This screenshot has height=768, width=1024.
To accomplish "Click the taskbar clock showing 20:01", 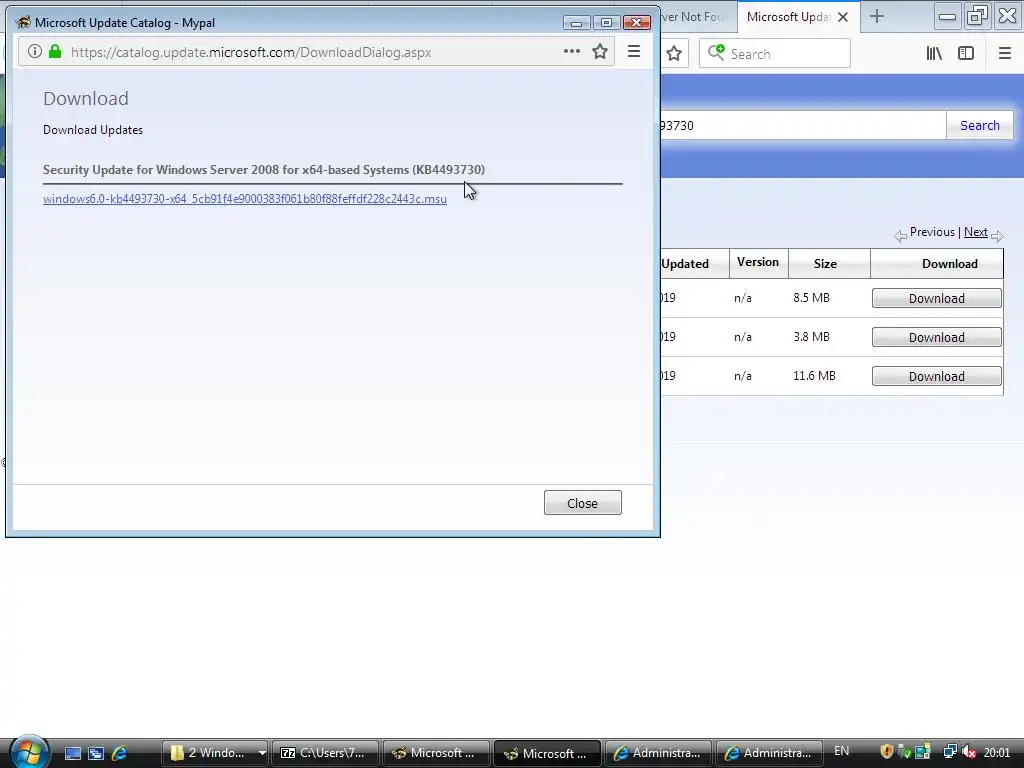I will (x=997, y=752).
